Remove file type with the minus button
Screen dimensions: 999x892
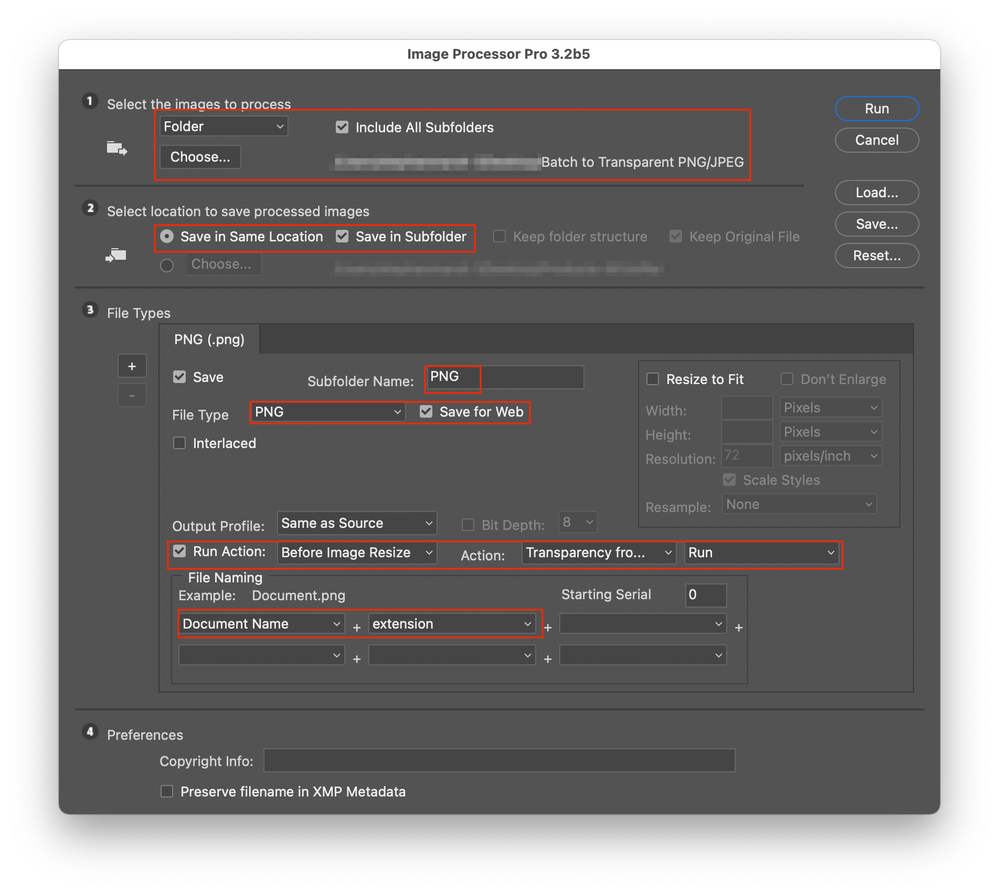coord(132,396)
